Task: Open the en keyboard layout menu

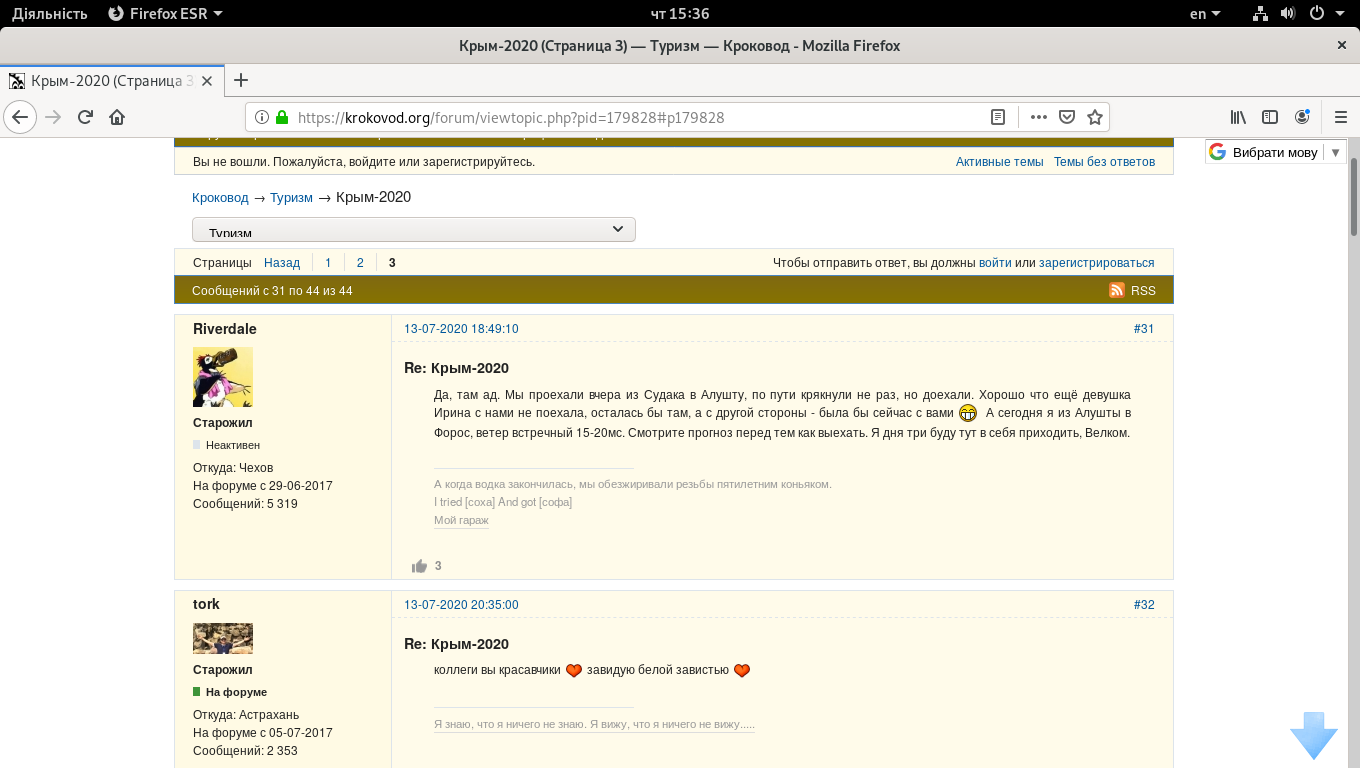Action: 1204,14
